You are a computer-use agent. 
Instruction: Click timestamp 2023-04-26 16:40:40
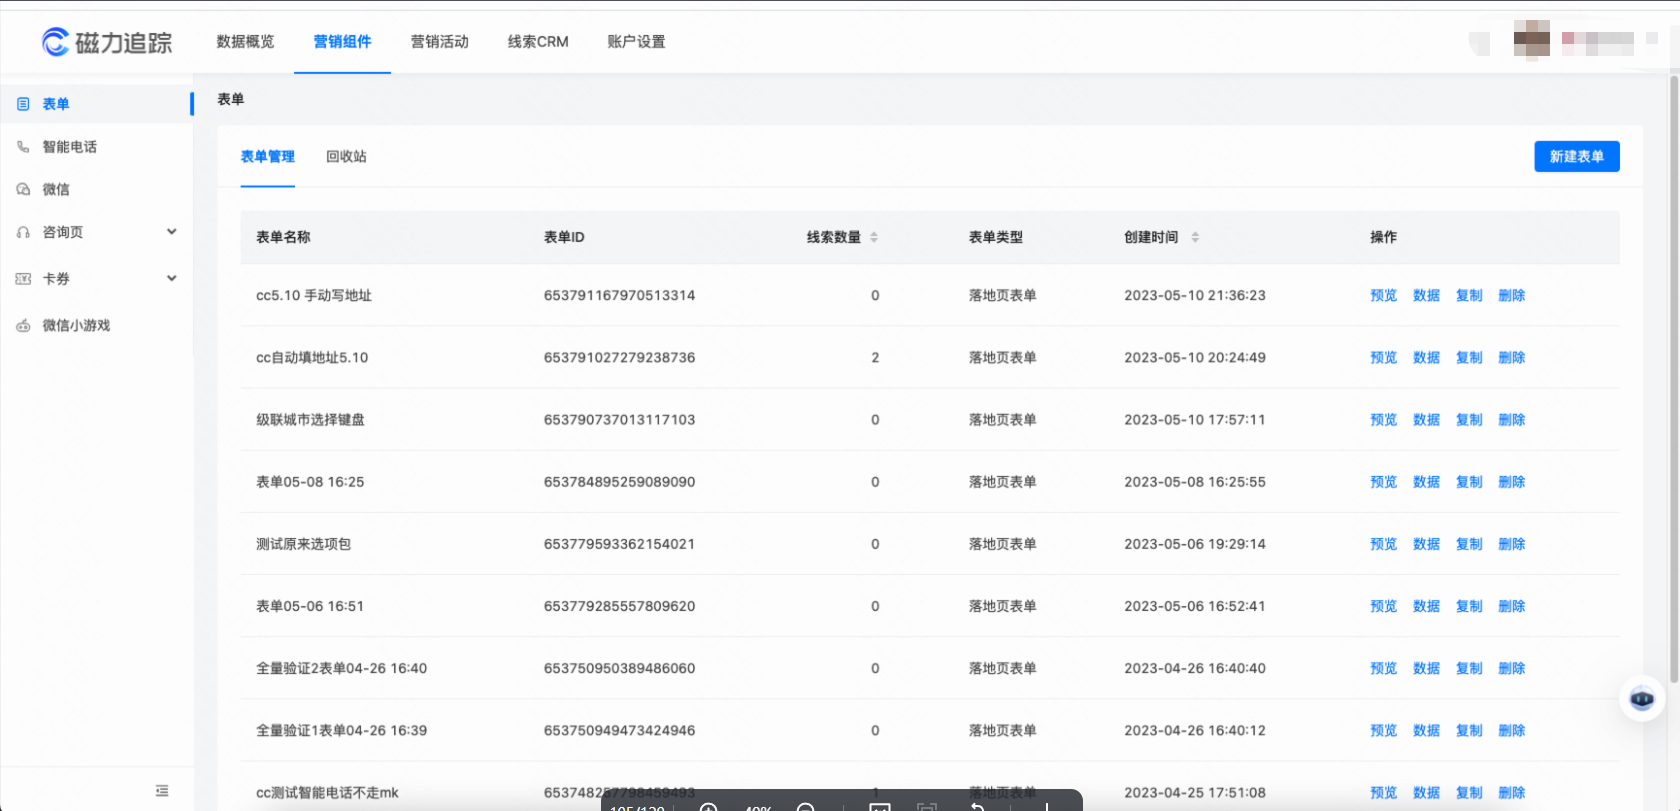(x=1194, y=668)
